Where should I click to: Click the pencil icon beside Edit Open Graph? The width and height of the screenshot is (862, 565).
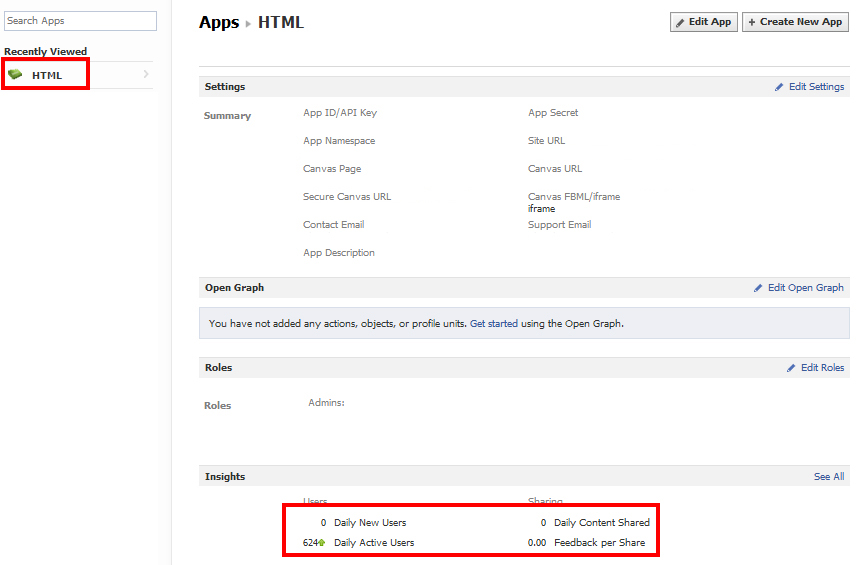(x=758, y=288)
